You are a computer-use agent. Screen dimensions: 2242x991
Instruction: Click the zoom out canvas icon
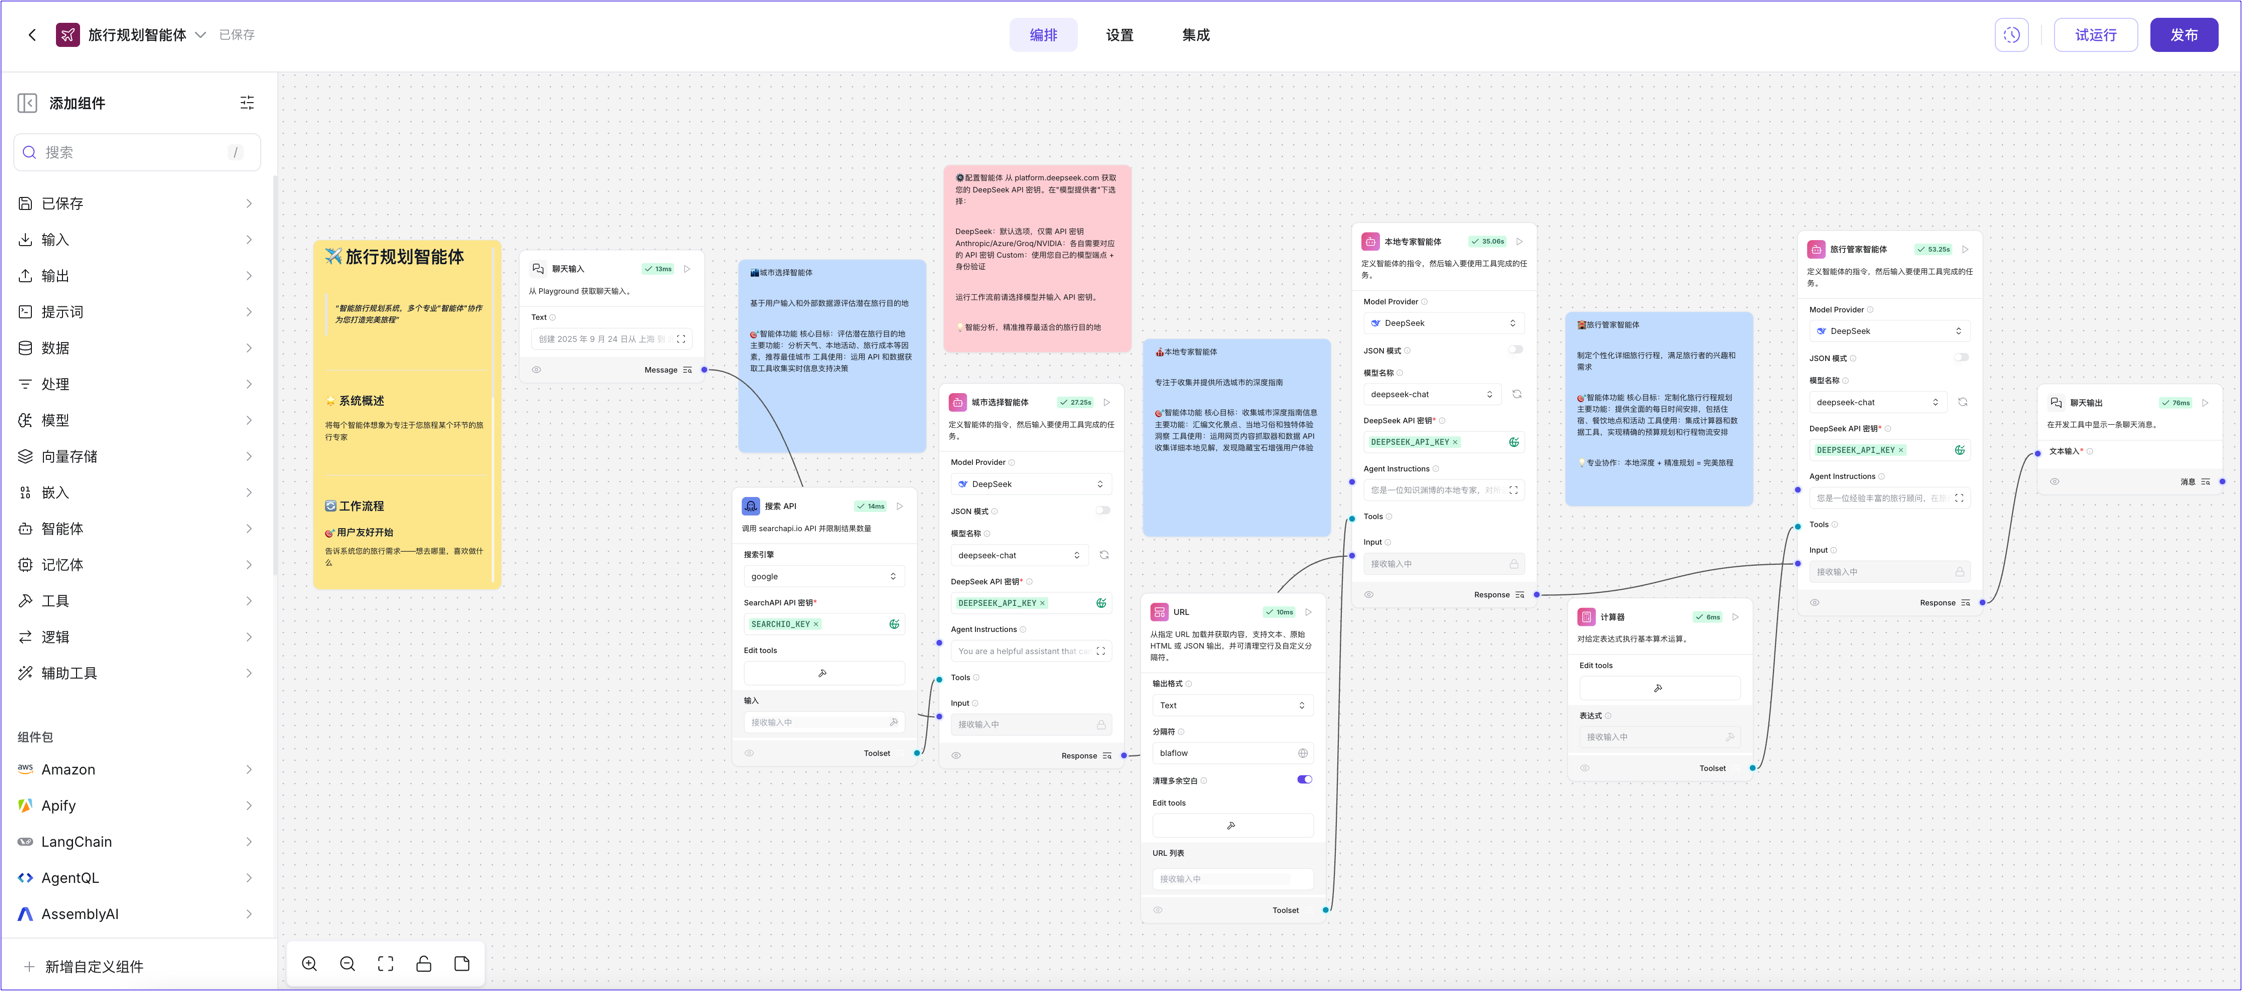point(348,964)
